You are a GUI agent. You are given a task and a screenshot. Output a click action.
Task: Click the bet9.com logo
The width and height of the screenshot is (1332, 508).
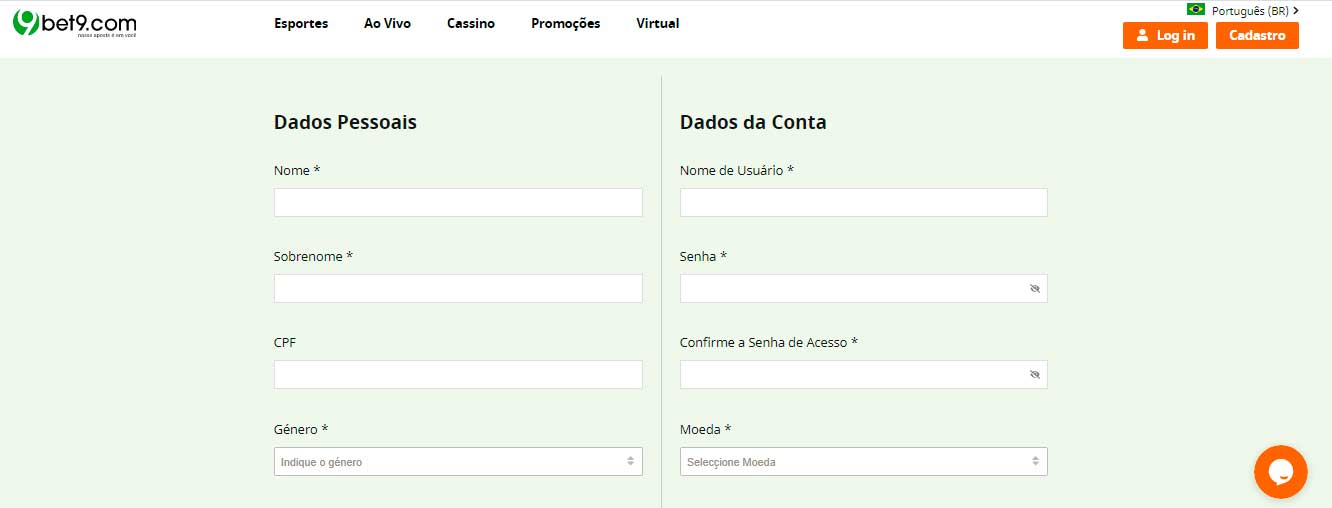75,24
